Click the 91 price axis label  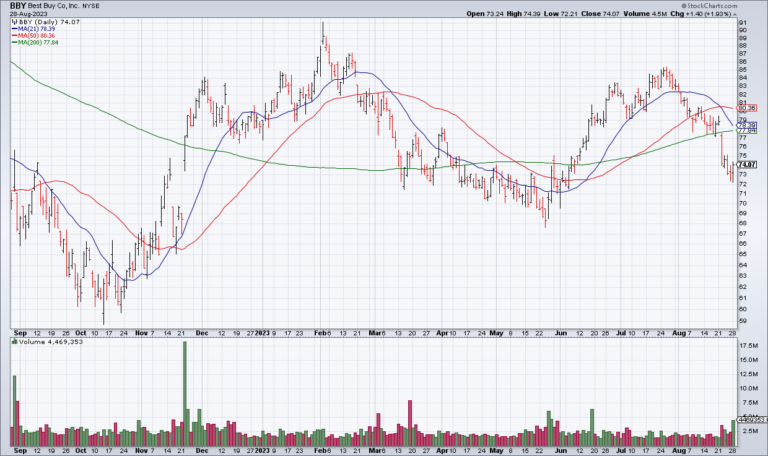click(x=743, y=23)
